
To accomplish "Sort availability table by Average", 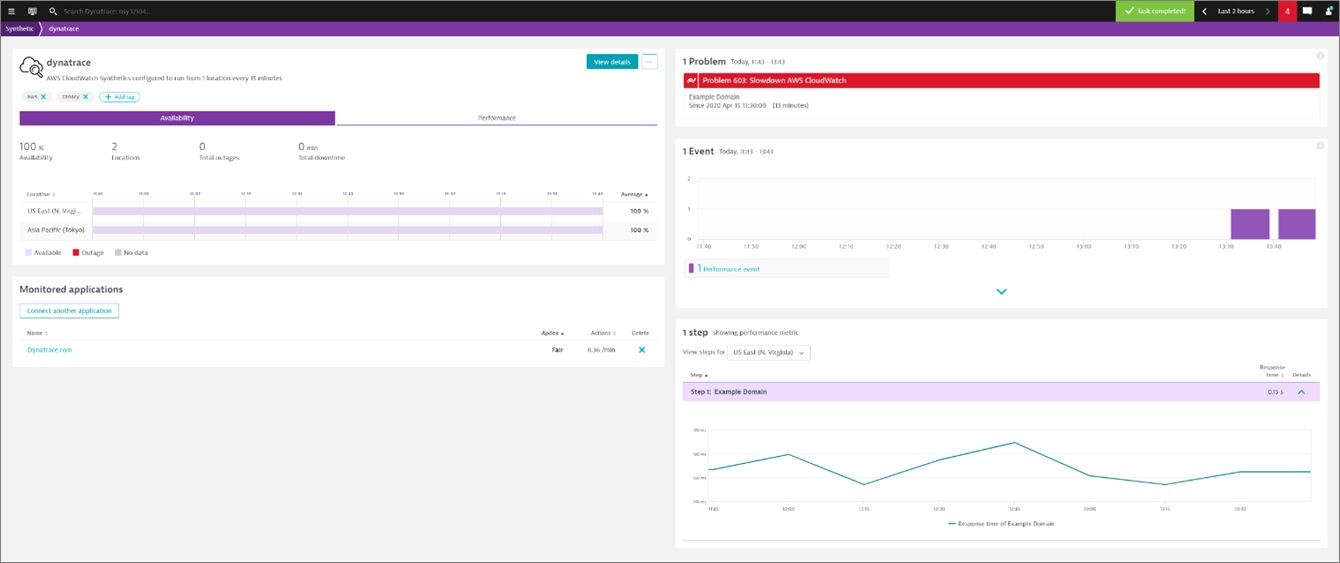I will (x=634, y=194).
